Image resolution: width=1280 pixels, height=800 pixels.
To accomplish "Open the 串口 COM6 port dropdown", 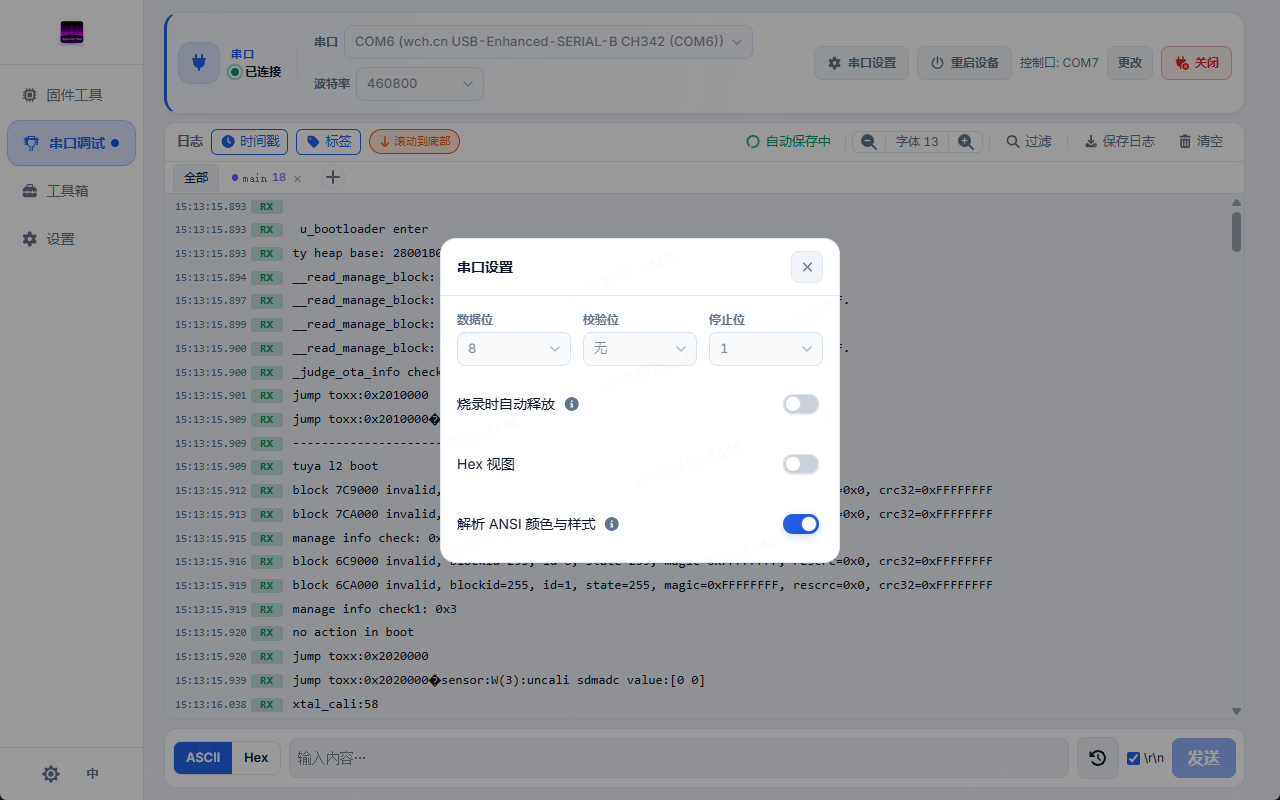I will 548,42.
